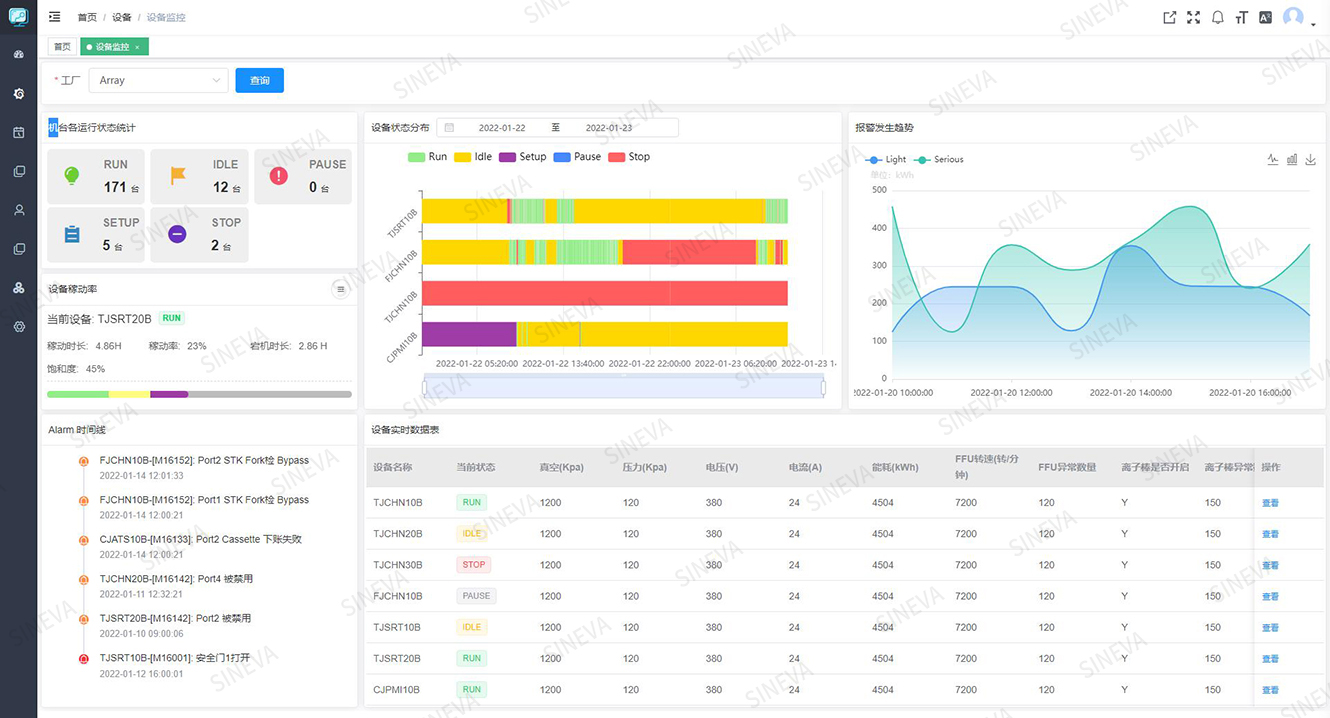
Task: Click 查看 link for TJCHN30B row
Action: [1270, 565]
